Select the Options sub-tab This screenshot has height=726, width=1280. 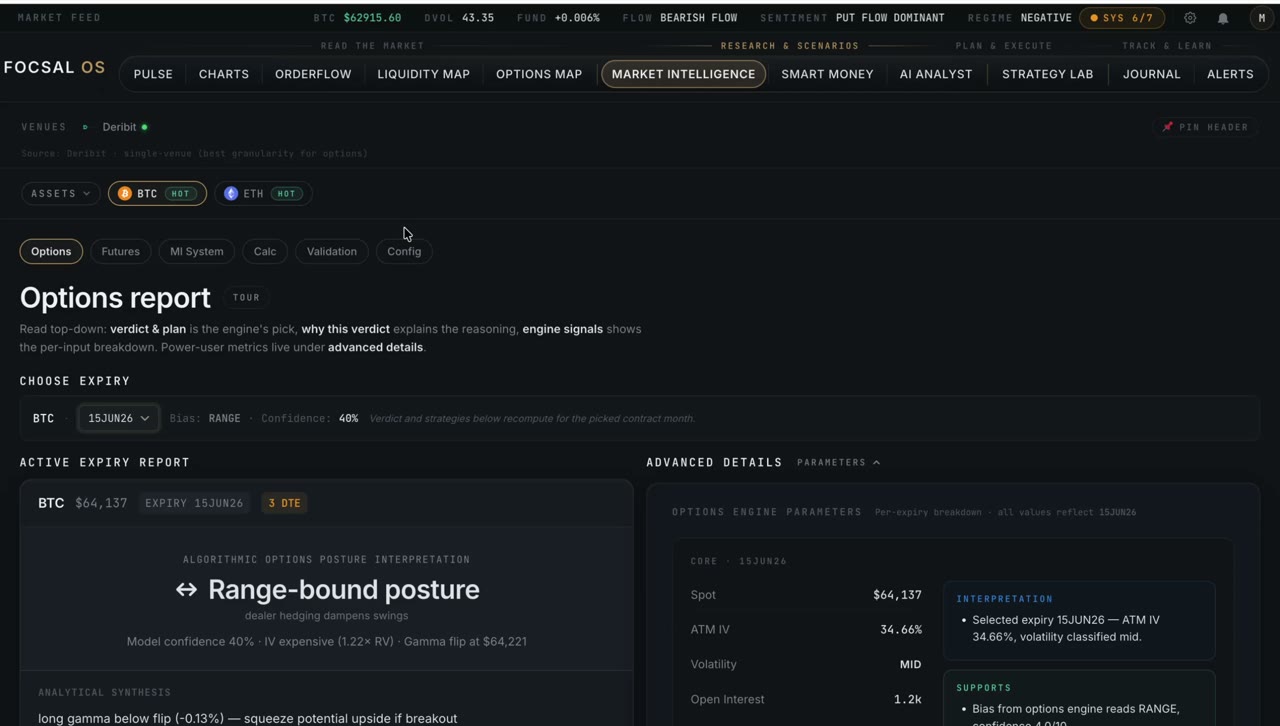[51, 251]
